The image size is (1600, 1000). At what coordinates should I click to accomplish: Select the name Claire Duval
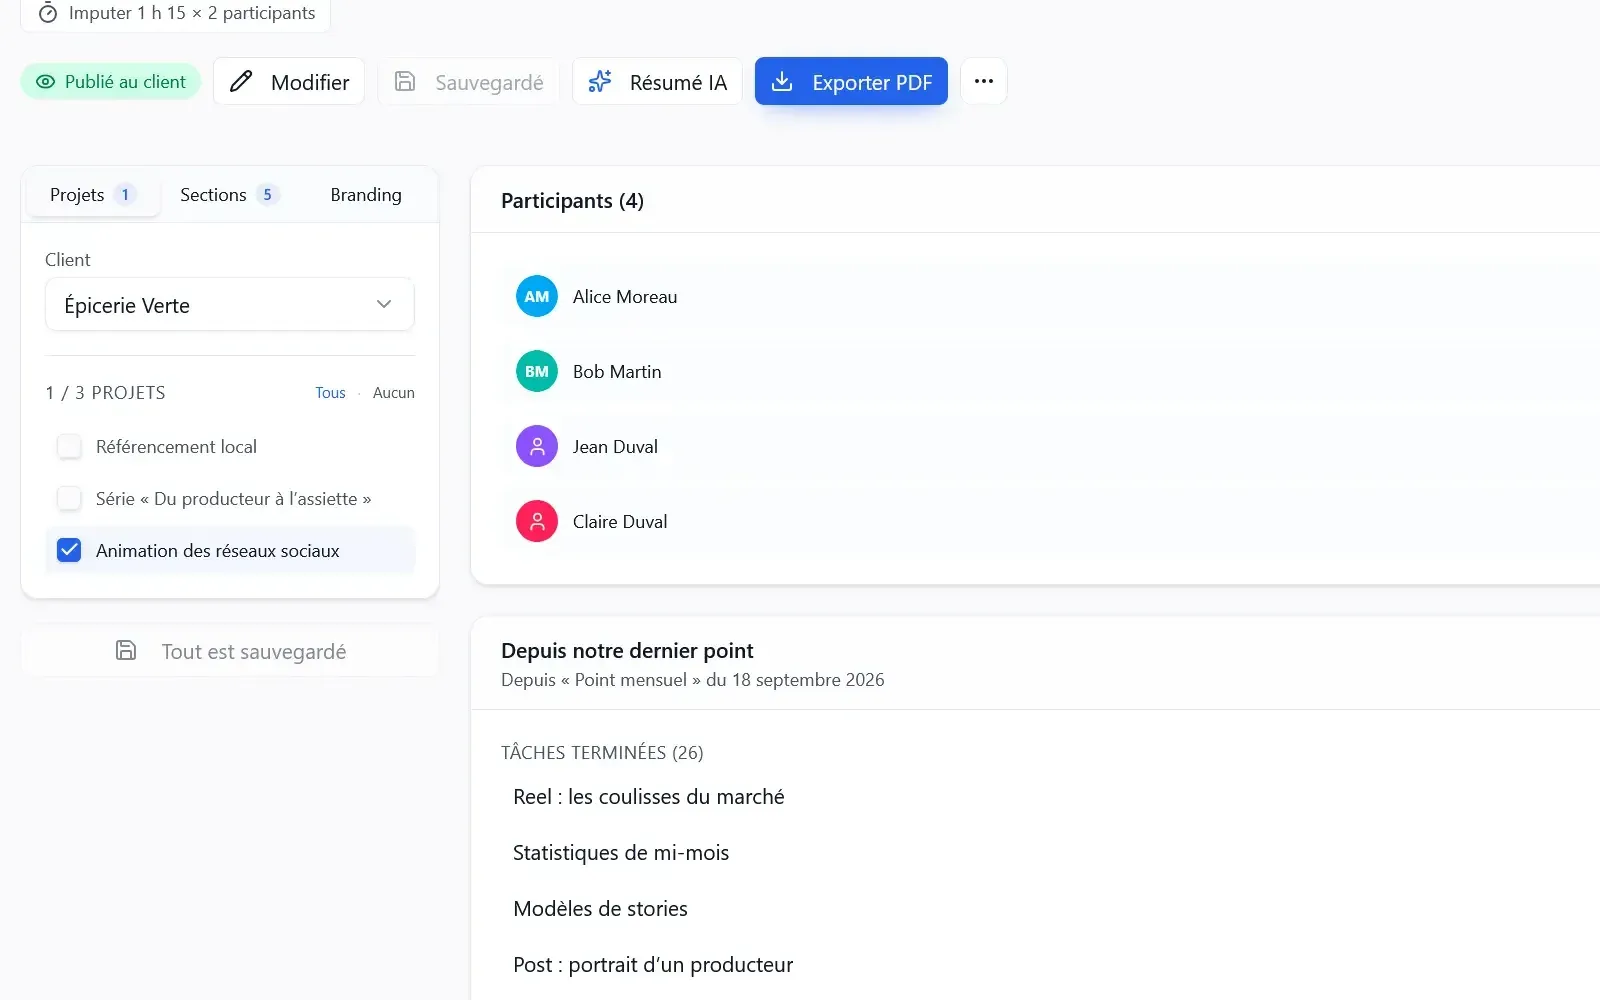tap(620, 522)
